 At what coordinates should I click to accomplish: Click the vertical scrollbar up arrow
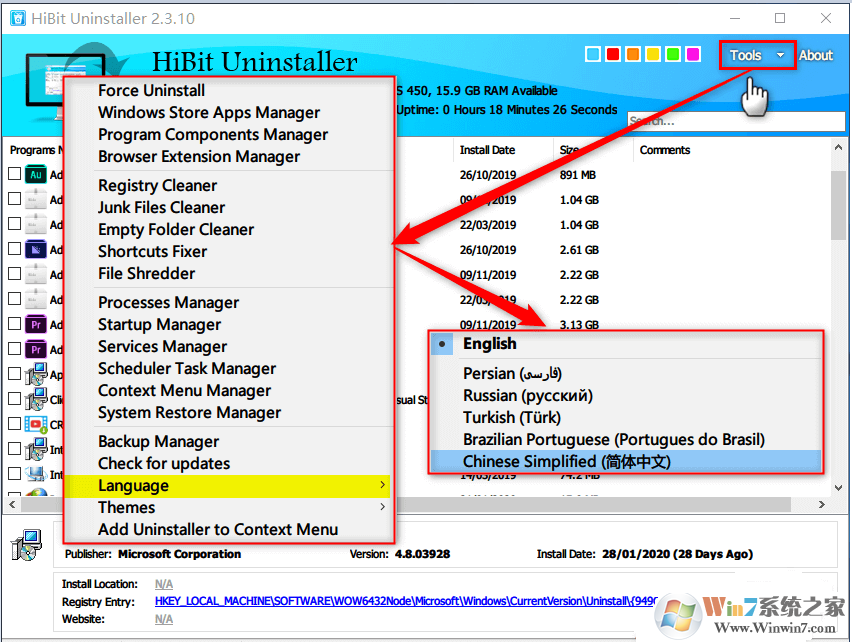(838, 147)
